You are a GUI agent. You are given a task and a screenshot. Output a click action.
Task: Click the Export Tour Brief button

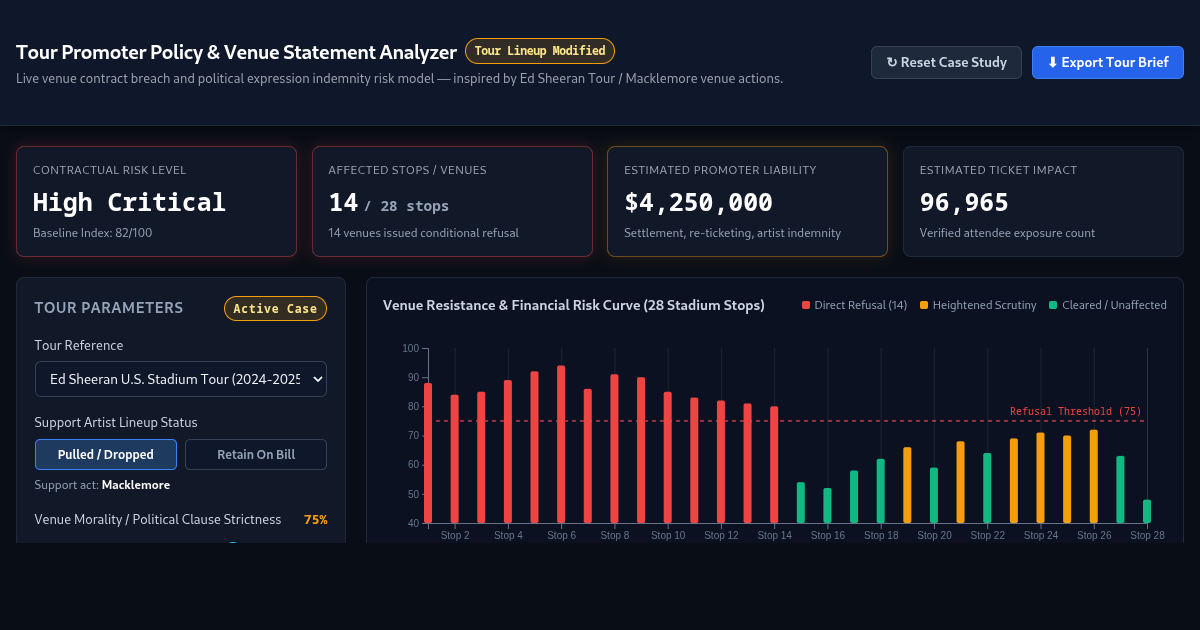[1108, 62]
